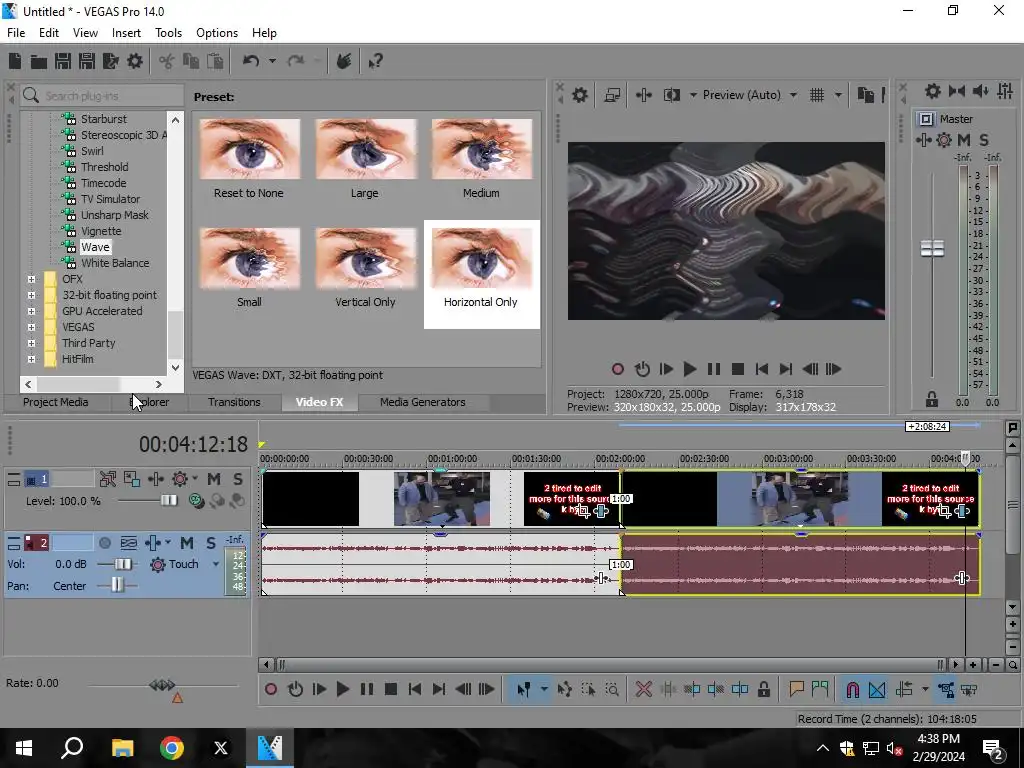Open the Tools menu

tap(168, 33)
